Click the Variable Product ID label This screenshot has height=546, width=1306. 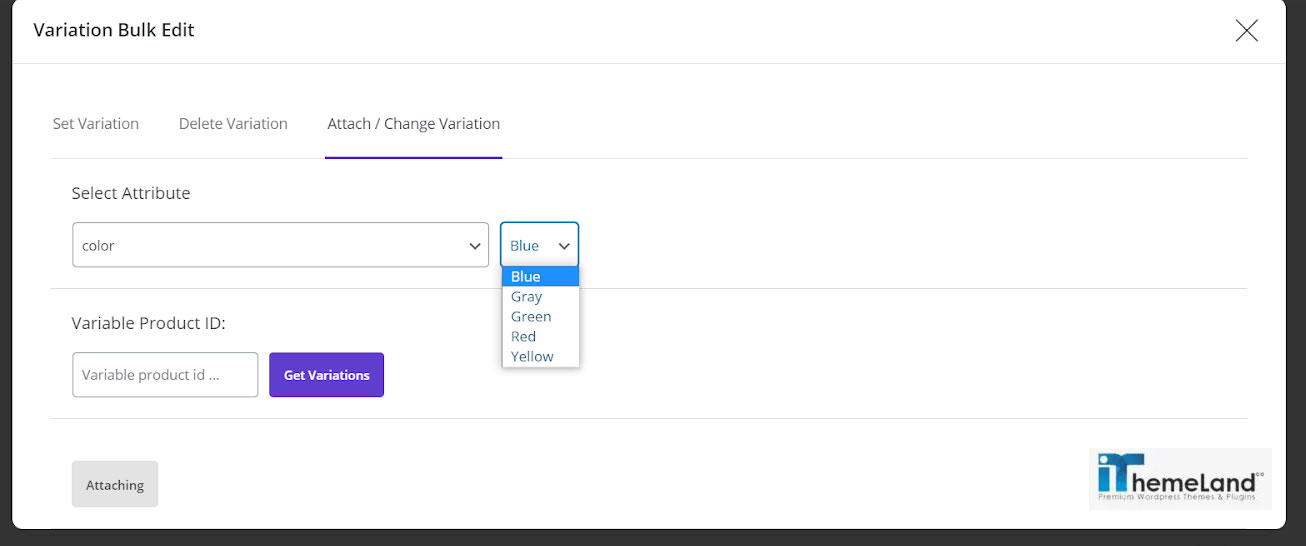tap(149, 323)
